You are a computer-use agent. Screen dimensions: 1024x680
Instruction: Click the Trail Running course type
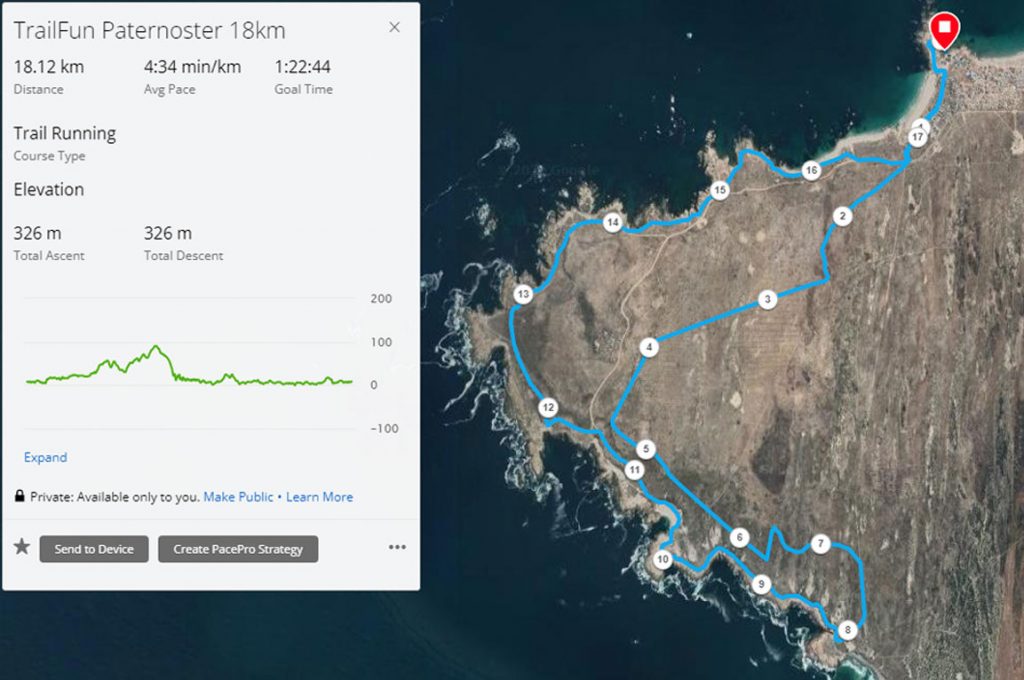click(65, 133)
